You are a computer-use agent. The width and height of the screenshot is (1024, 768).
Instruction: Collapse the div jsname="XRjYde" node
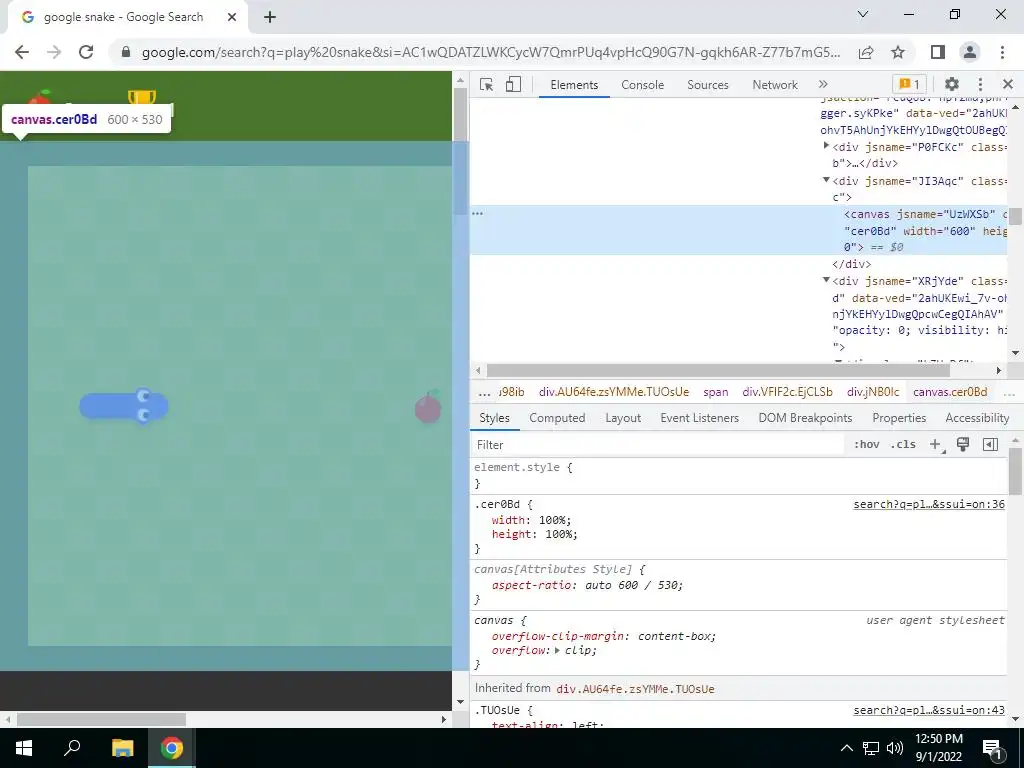point(826,280)
